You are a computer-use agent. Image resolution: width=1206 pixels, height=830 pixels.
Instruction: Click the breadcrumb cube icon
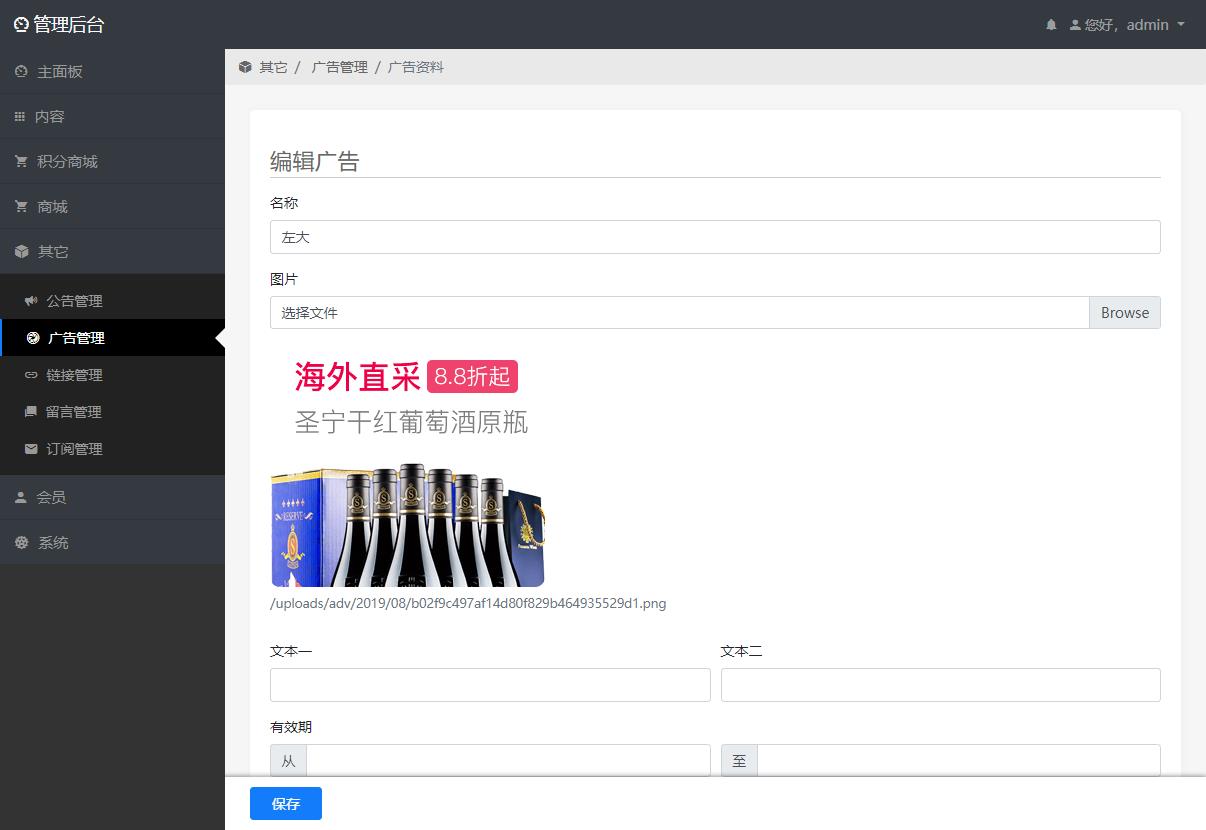(245, 67)
